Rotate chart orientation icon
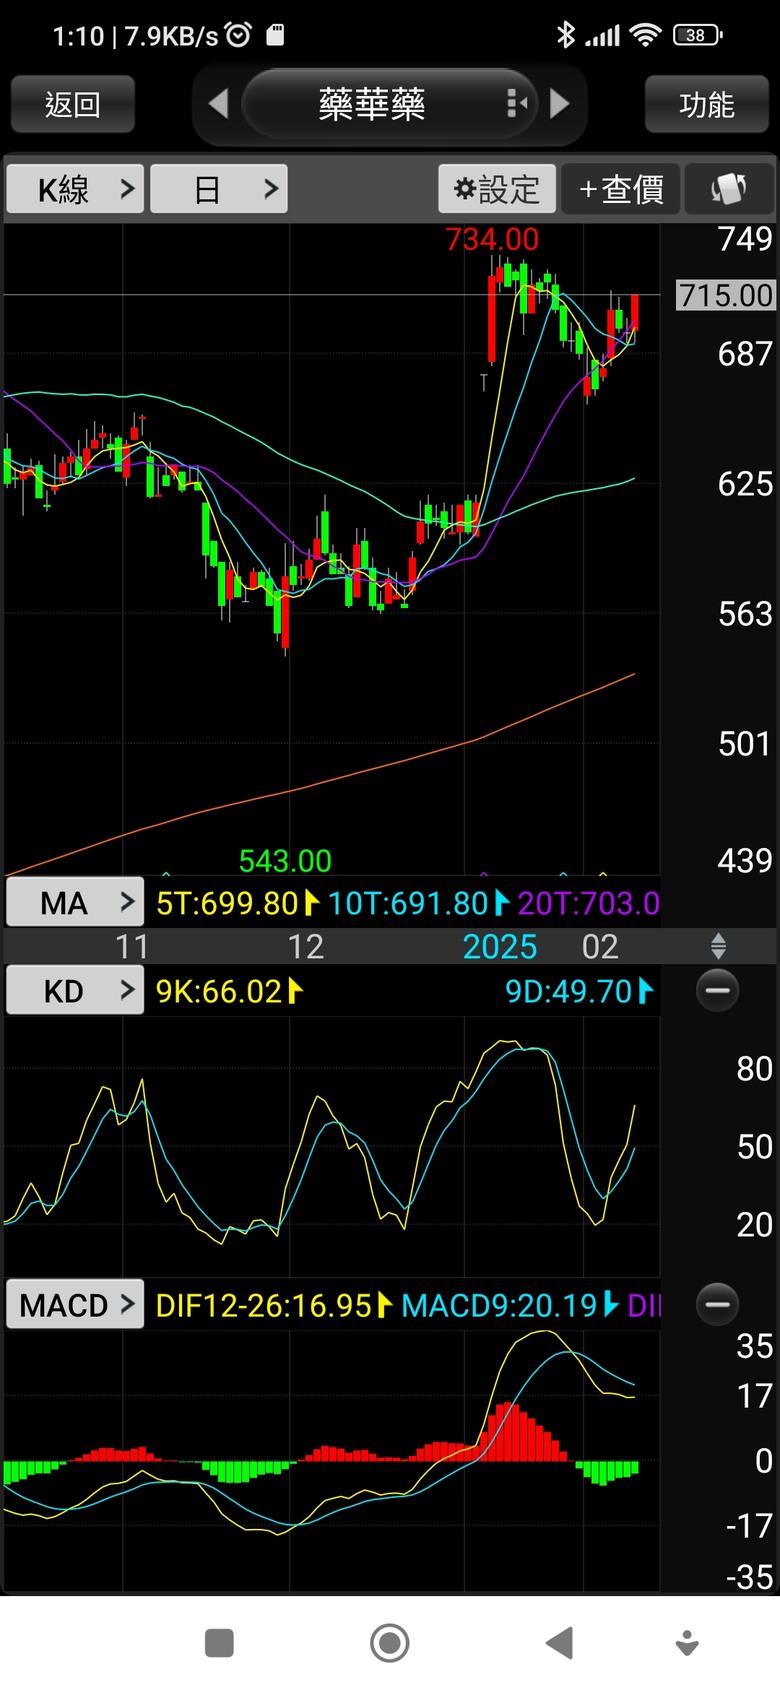Image resolution: width=780 pixels, height=1690 pixels. tap(729, 189)
